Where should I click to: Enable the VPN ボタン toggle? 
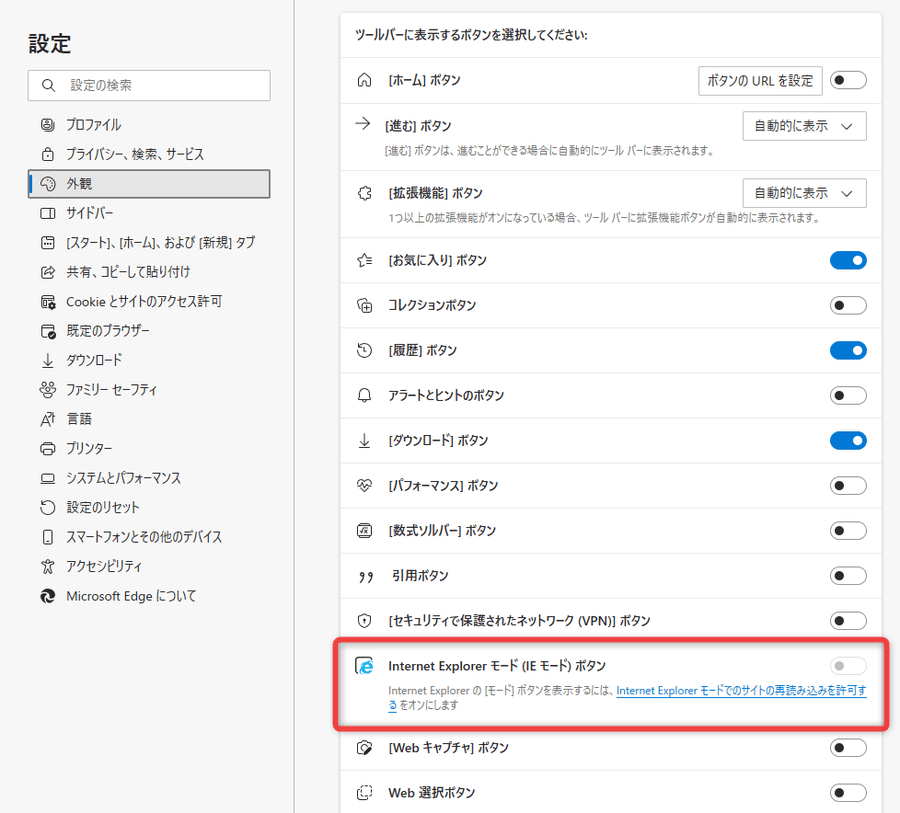848,621
